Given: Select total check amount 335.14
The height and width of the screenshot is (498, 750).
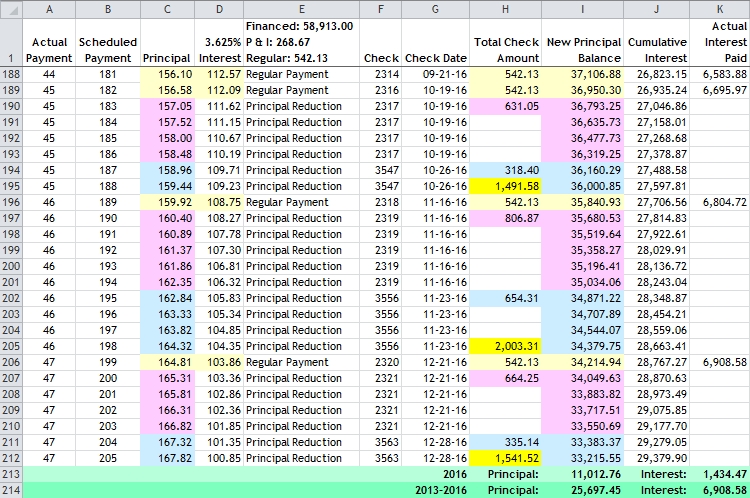Looking at the screenshot, I should click(x=506, y=442).
